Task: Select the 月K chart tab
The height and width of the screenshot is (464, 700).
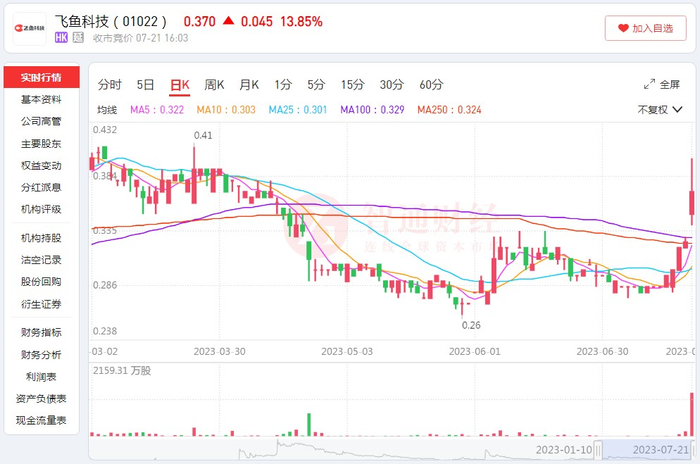Action: [x=249, y=84]
